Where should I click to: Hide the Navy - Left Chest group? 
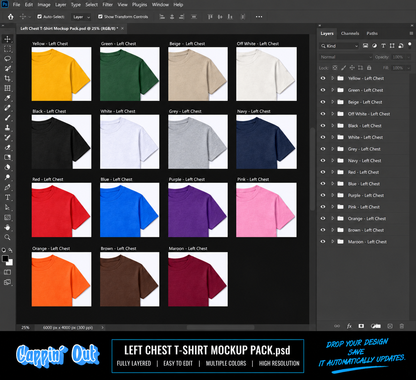(x=323, y=160)
